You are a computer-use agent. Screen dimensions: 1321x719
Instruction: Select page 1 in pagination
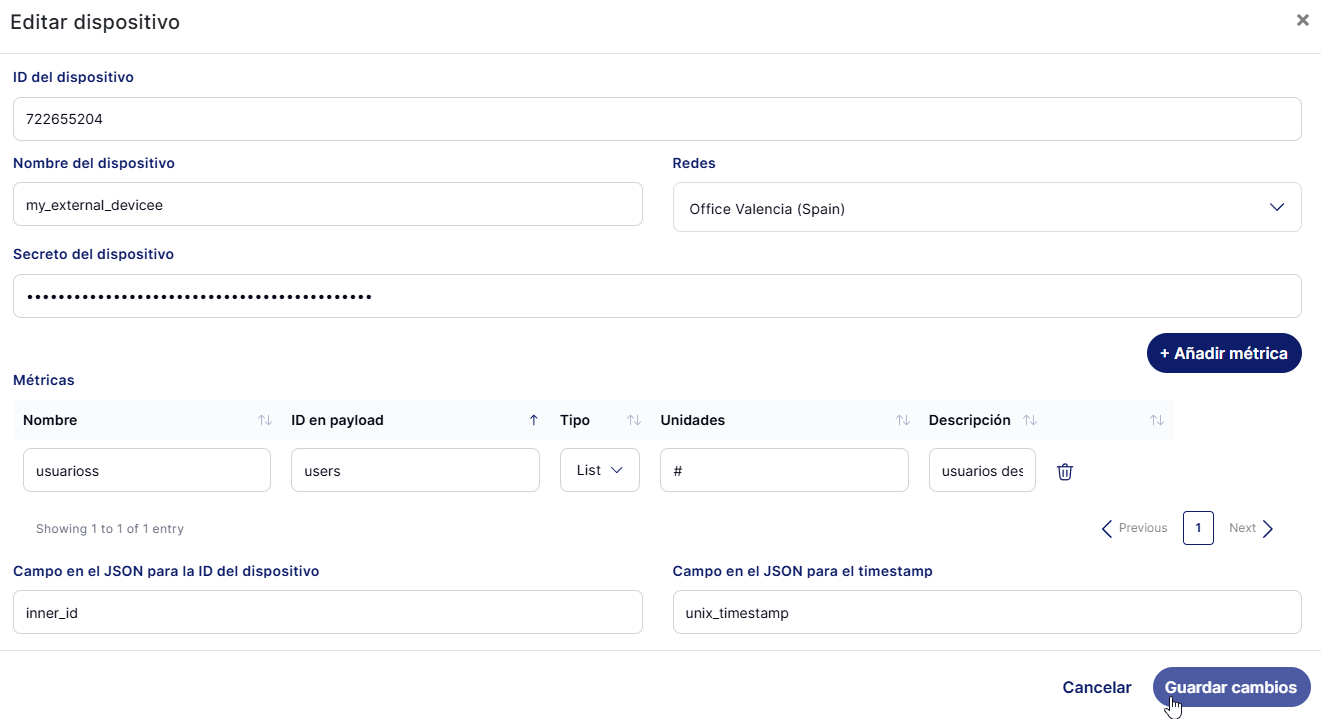[x=1198, y=528]
